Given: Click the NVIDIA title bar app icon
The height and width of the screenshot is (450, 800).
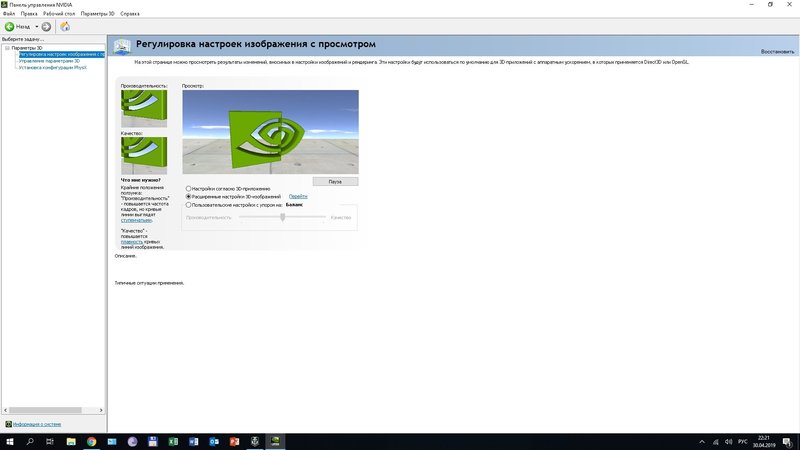Looking at the screenshot, I should (x=4, y=4).
